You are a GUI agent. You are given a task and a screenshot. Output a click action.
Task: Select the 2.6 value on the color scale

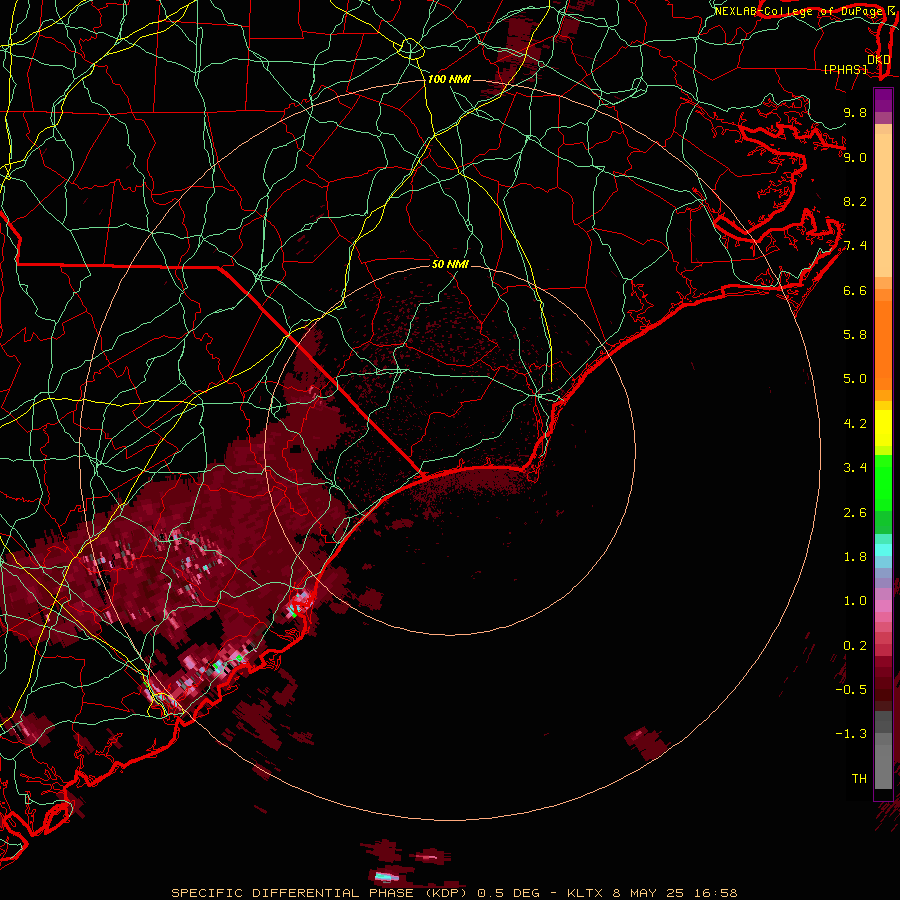click(855, 512)
